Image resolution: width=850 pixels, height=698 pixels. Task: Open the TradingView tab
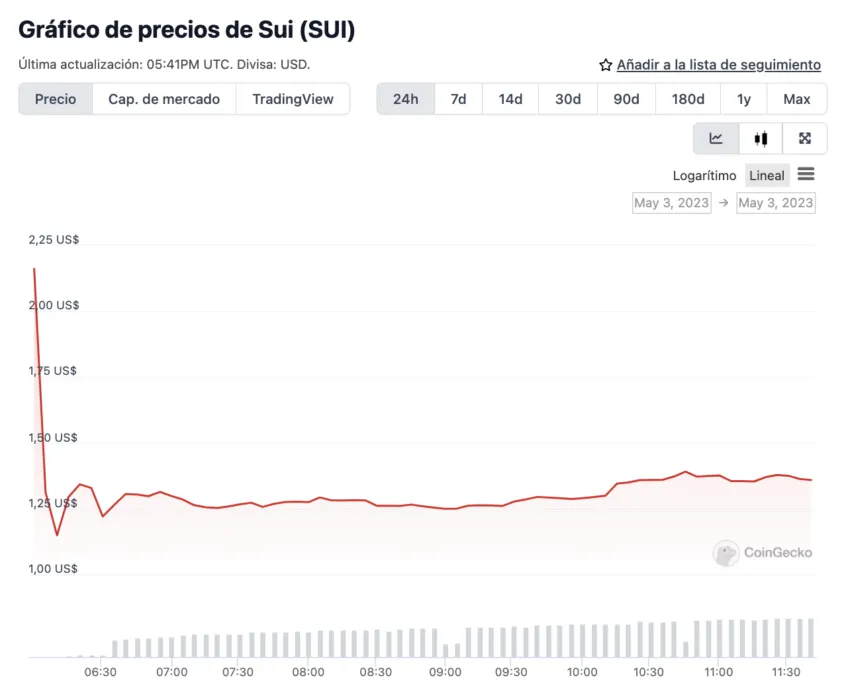293,99
